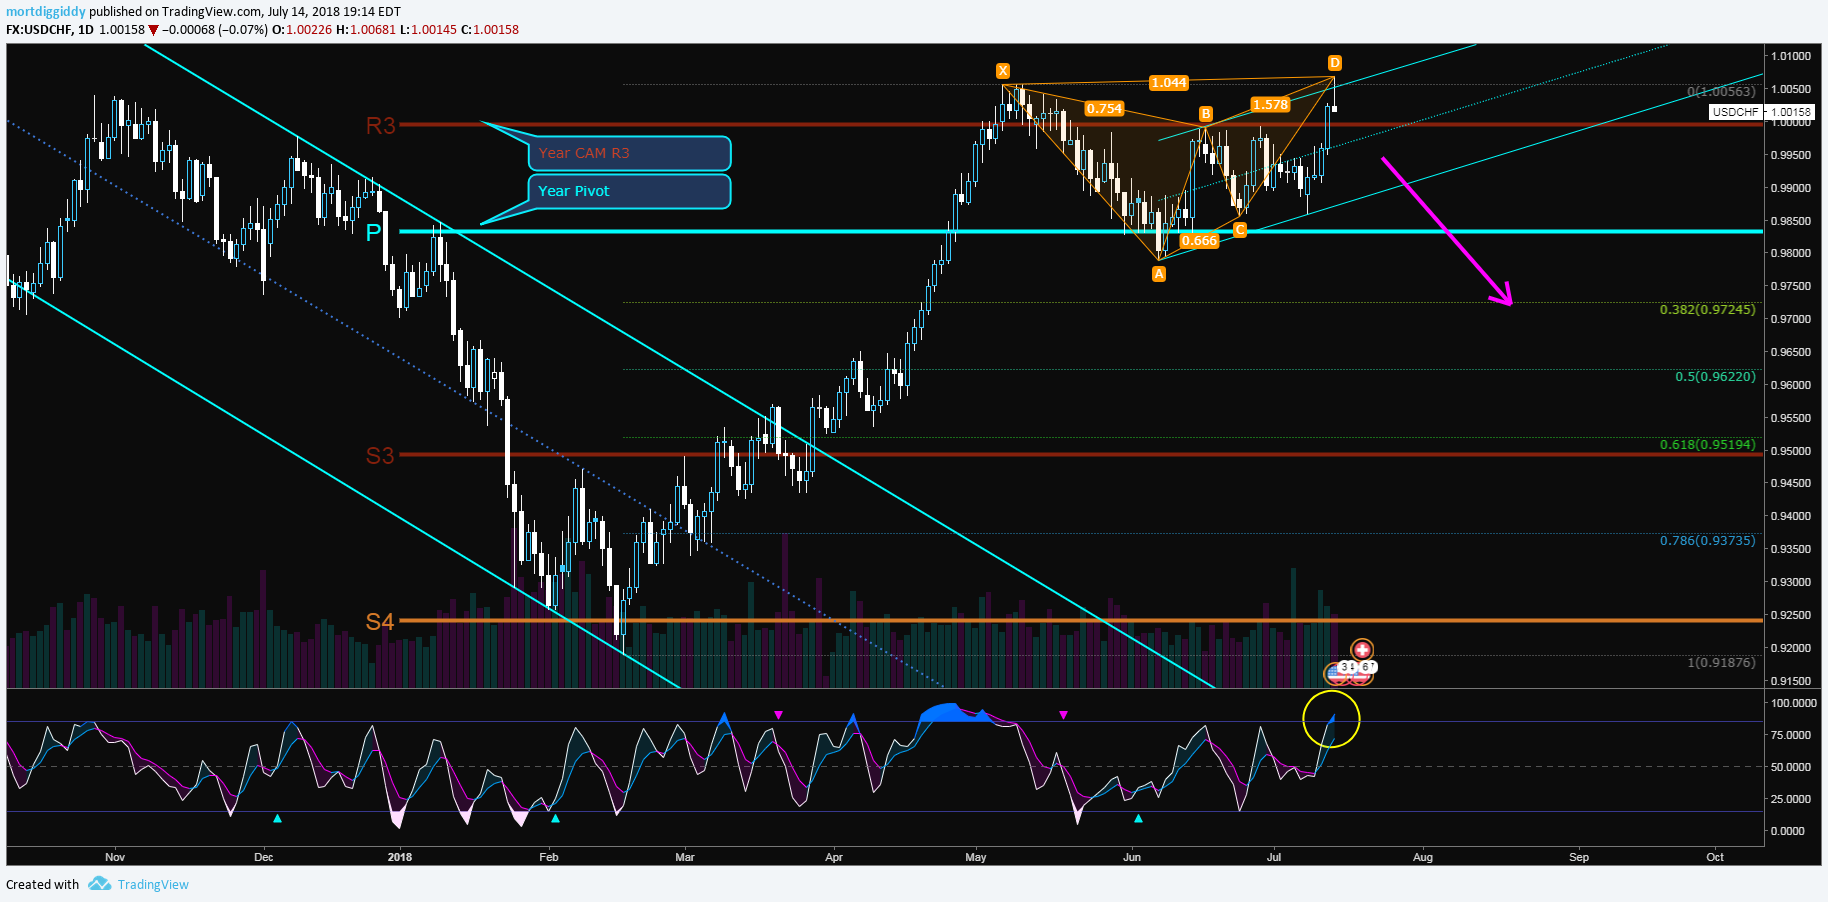This screenshot has height=902, width=1828.
Task: Click the cyan P pivot level label
Action: (374, 232)
